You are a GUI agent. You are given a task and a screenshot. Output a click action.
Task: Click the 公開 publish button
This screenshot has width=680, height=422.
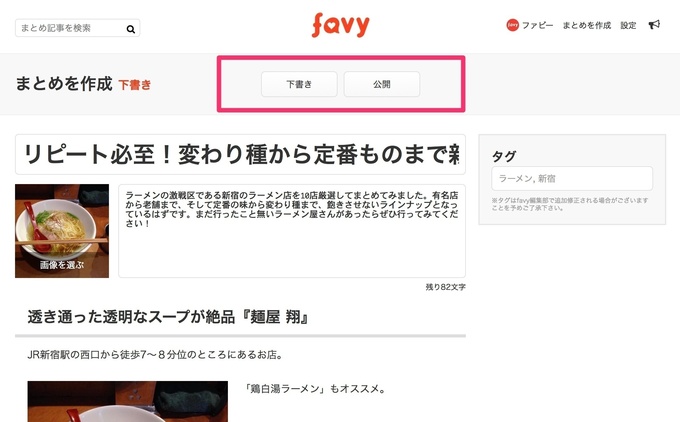tap(382, 84)
